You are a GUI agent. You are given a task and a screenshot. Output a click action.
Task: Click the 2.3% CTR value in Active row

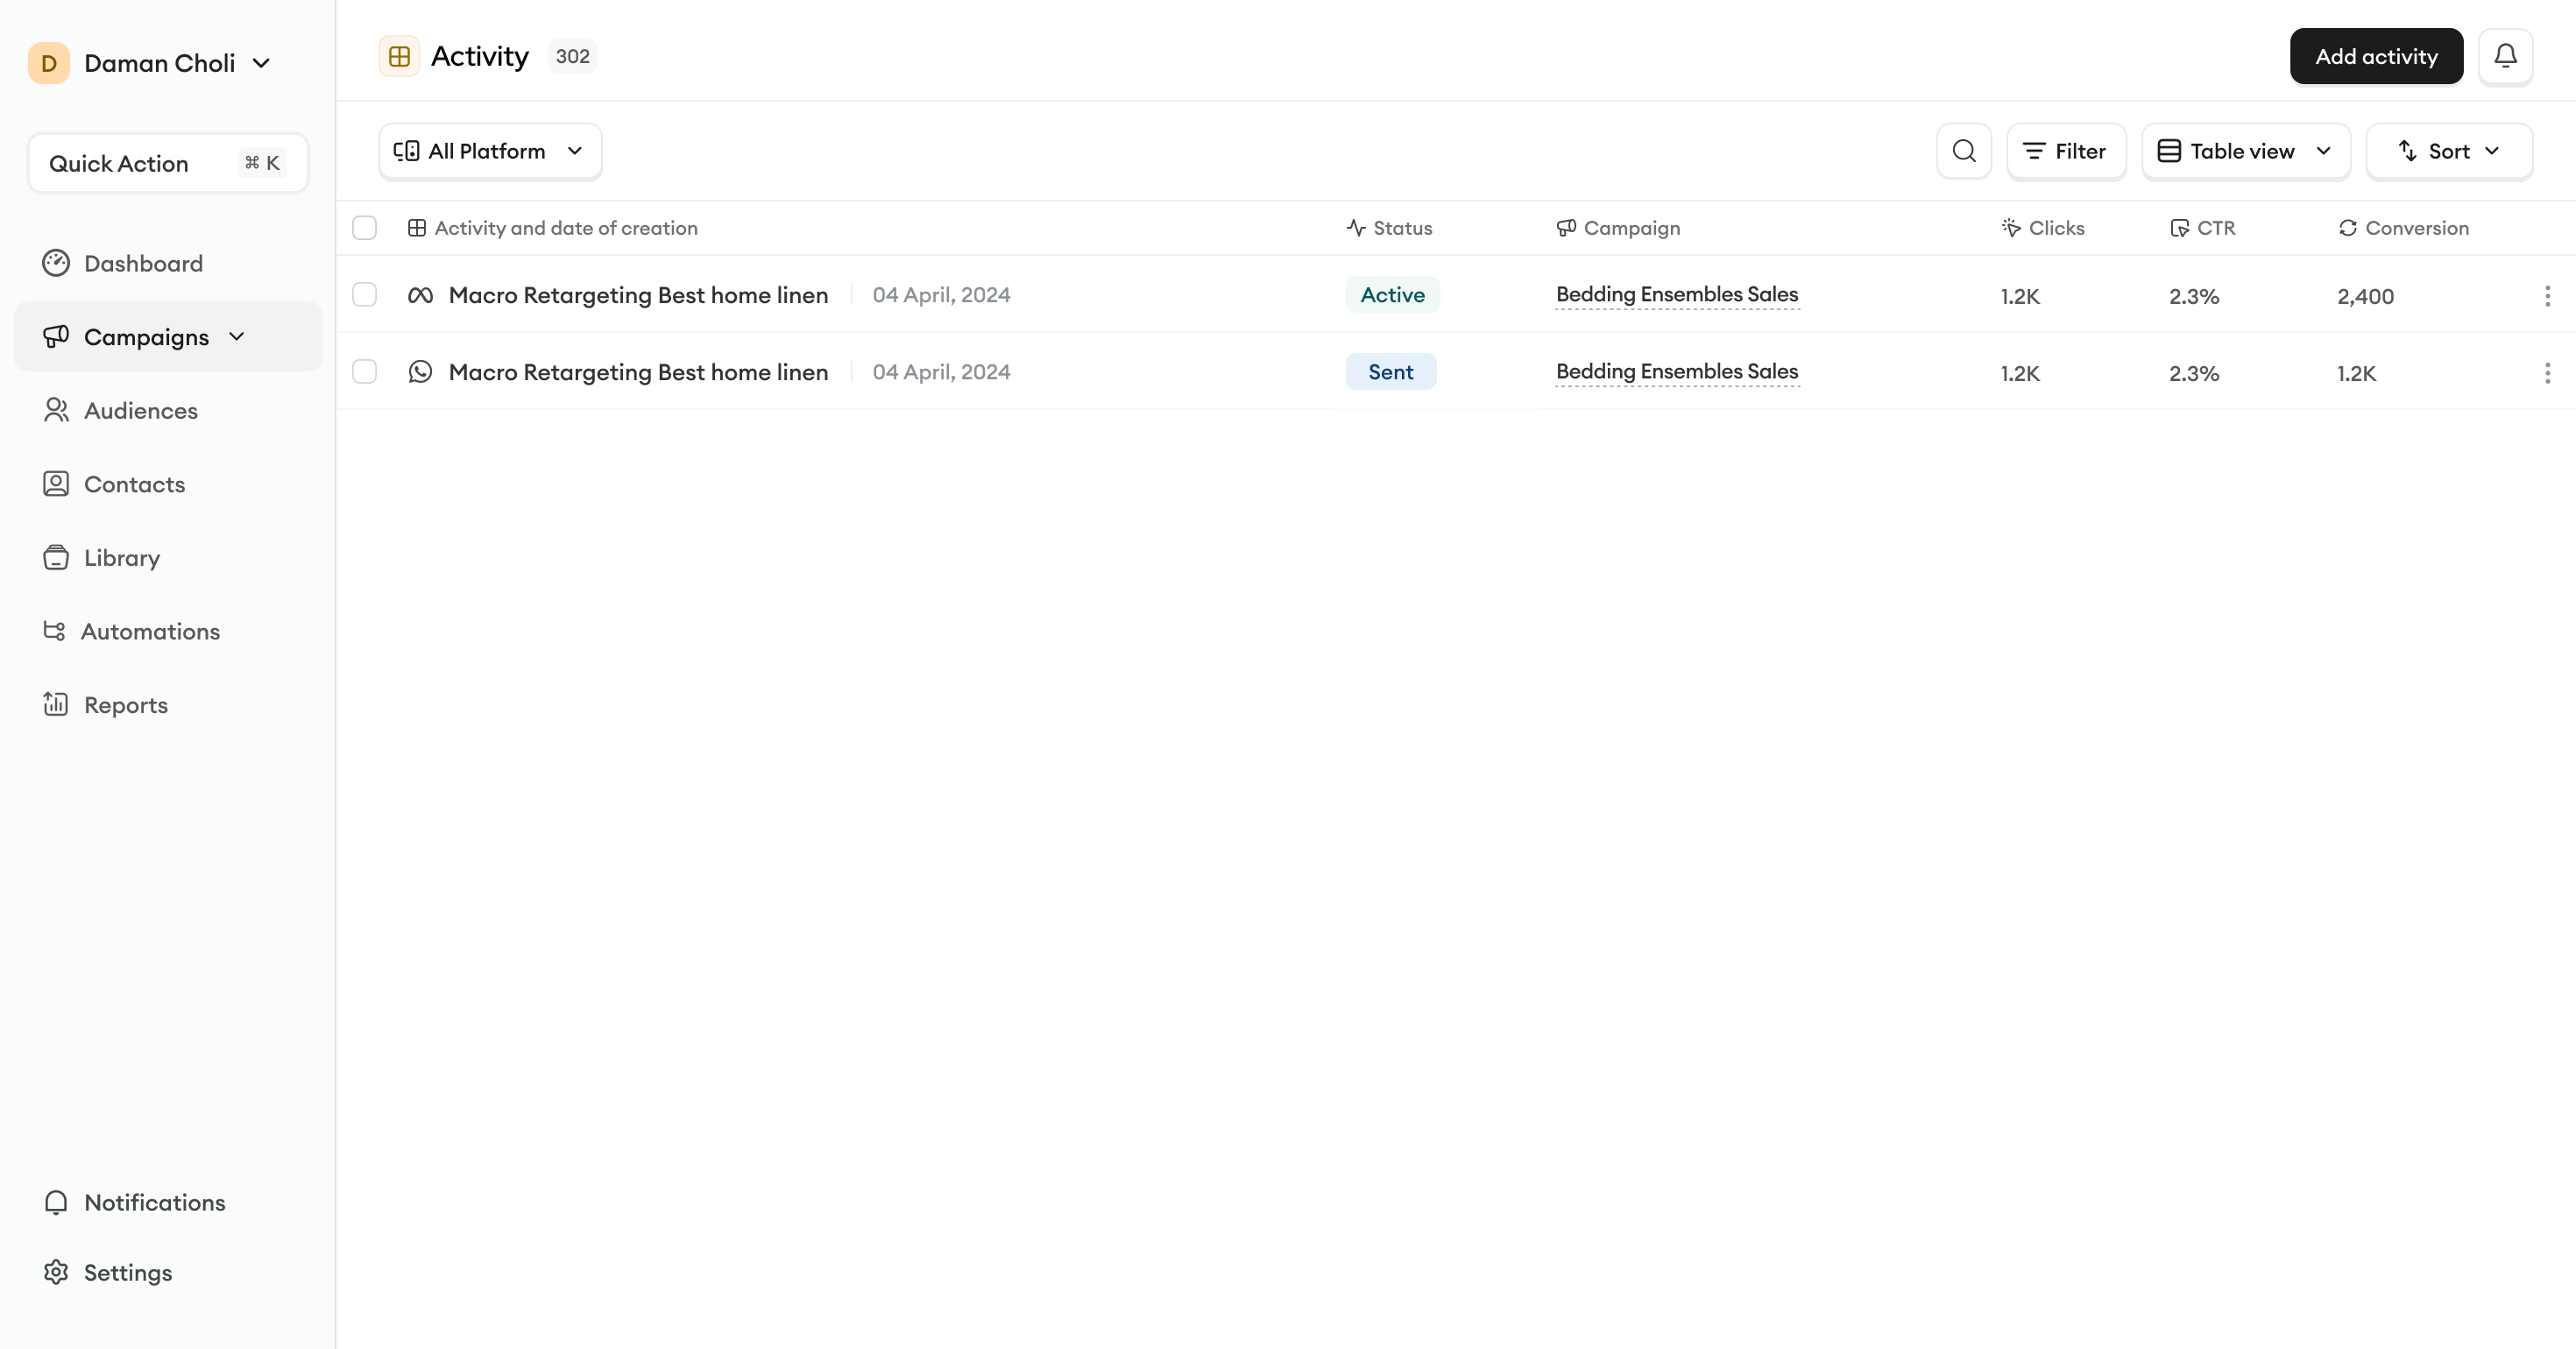(2194, 296)
